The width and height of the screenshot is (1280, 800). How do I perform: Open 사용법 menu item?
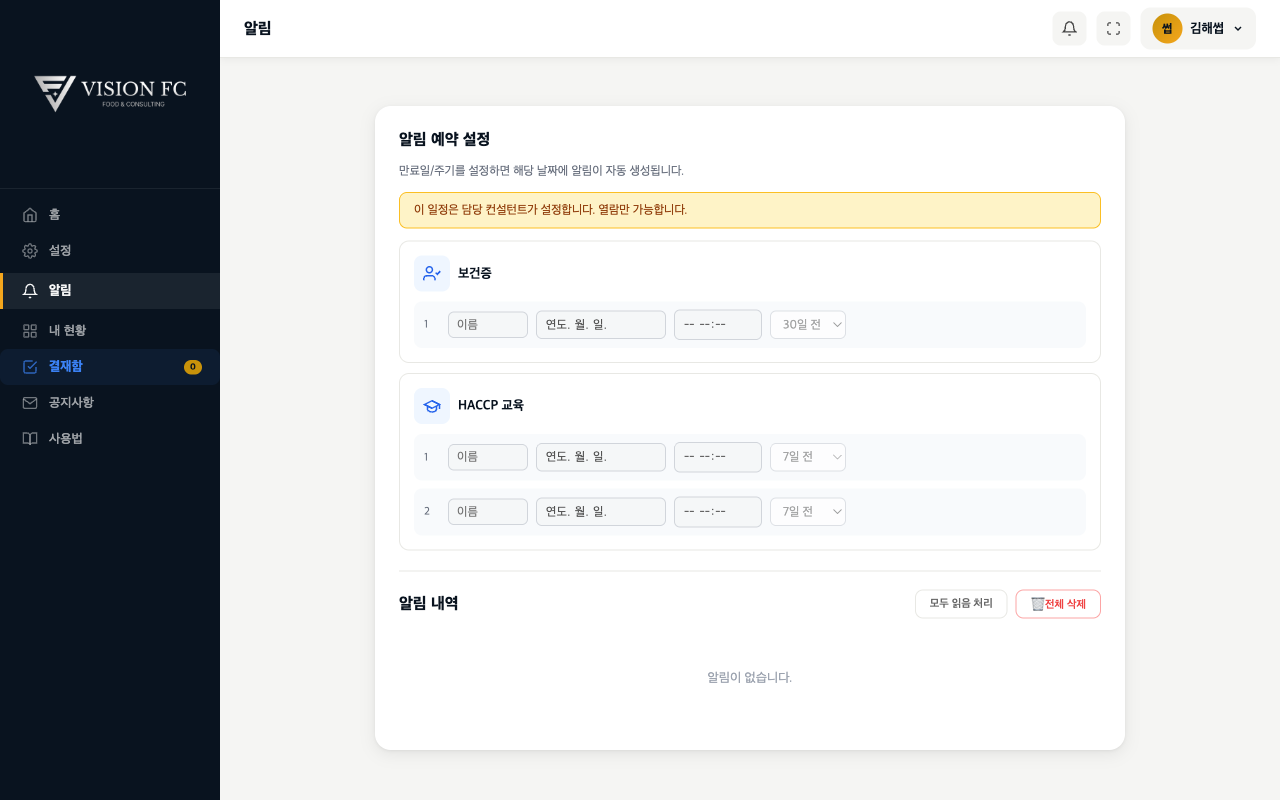coord(110,439)
